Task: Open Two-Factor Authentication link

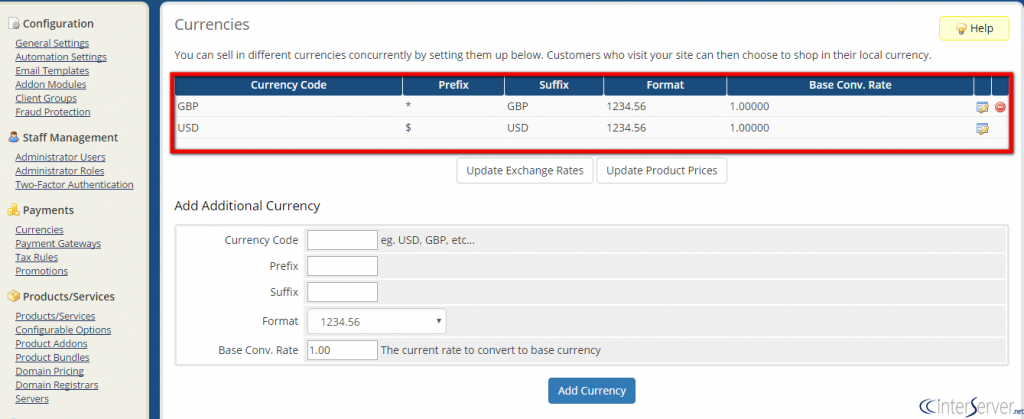Action: (74, 184)
